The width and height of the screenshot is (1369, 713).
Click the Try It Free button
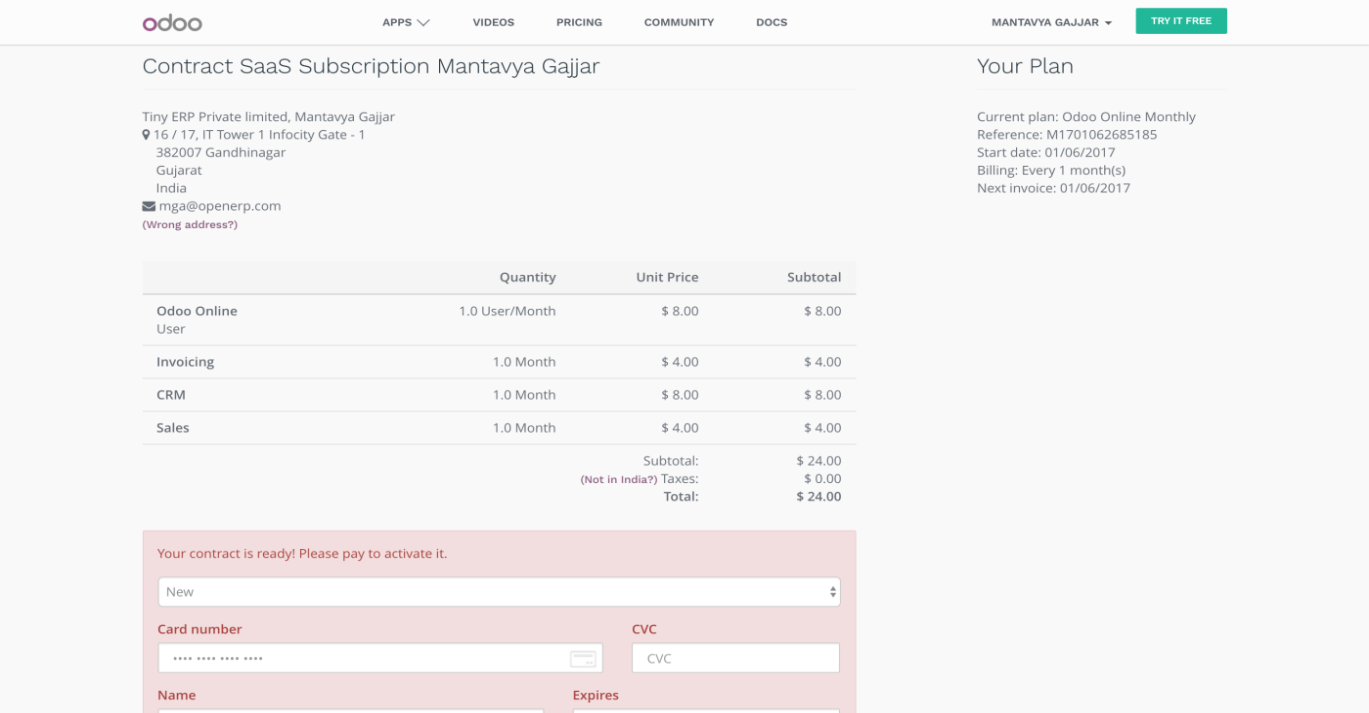point(1181,21)
